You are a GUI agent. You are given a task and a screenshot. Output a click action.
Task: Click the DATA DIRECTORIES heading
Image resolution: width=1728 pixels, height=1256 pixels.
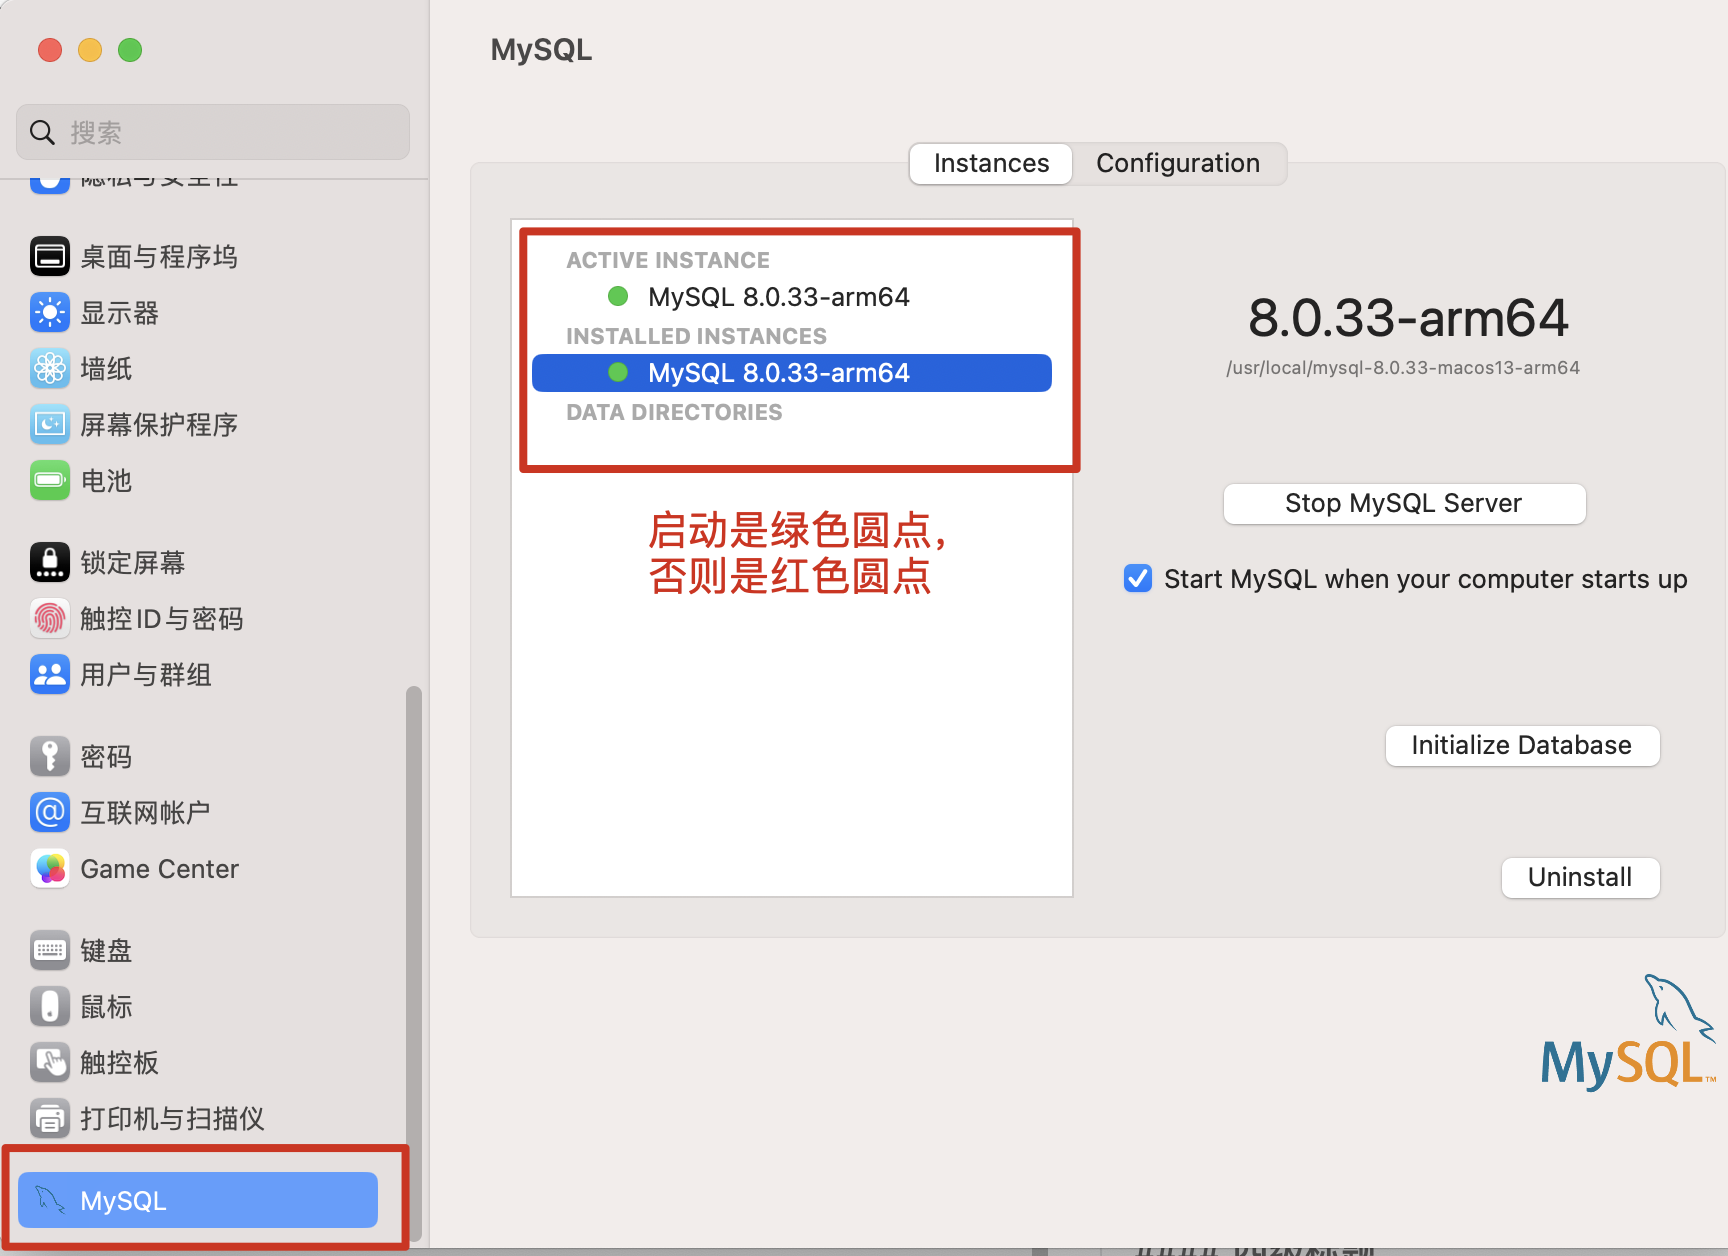point(674,412)
